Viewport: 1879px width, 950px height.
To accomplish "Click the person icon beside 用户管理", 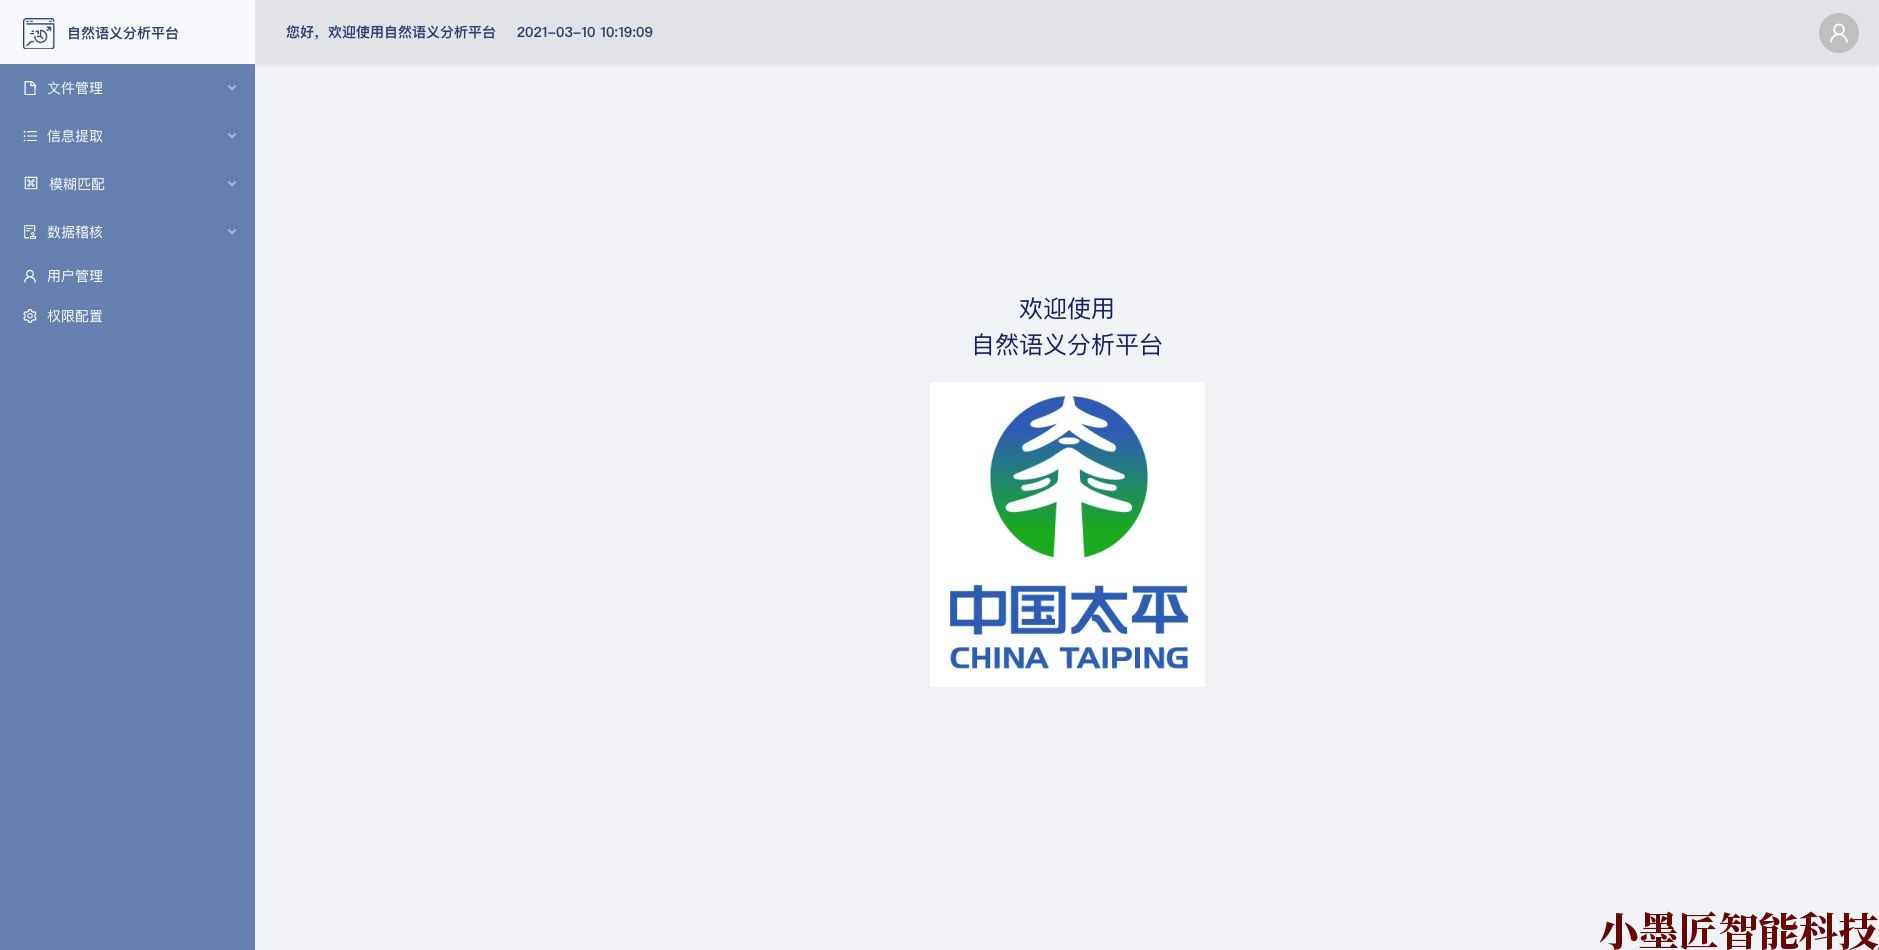I will [30, 276].
